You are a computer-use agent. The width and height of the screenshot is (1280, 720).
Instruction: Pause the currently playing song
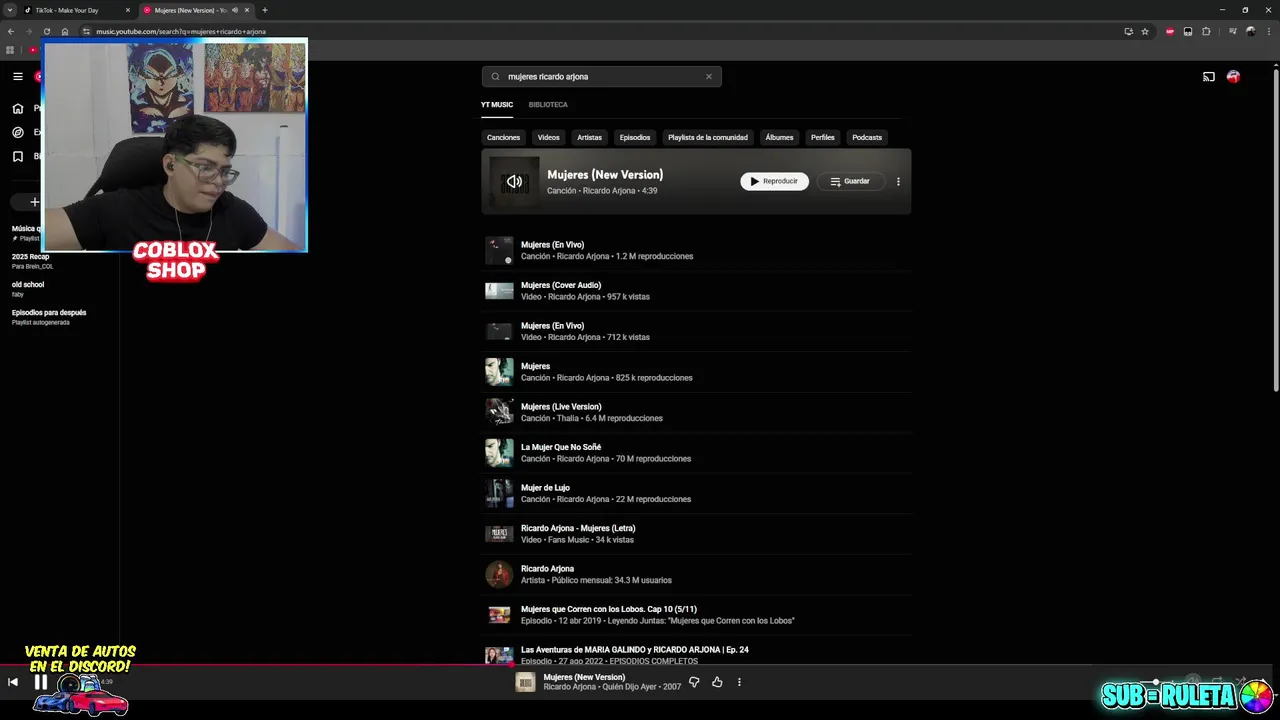point(41,682)
